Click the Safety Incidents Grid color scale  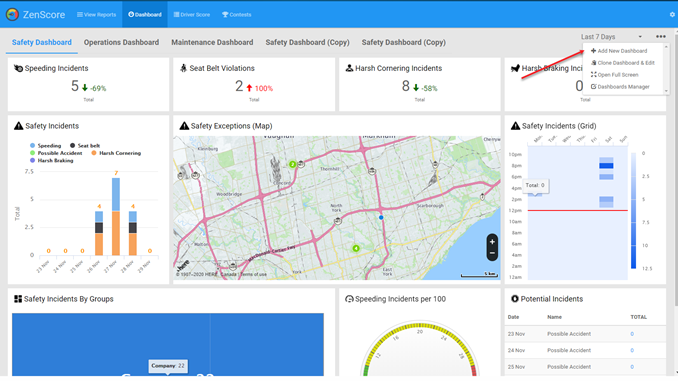pos(633,211)
